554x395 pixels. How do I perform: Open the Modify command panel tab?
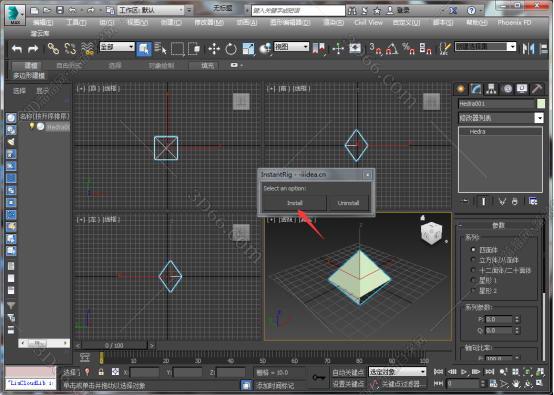point(476,89)
